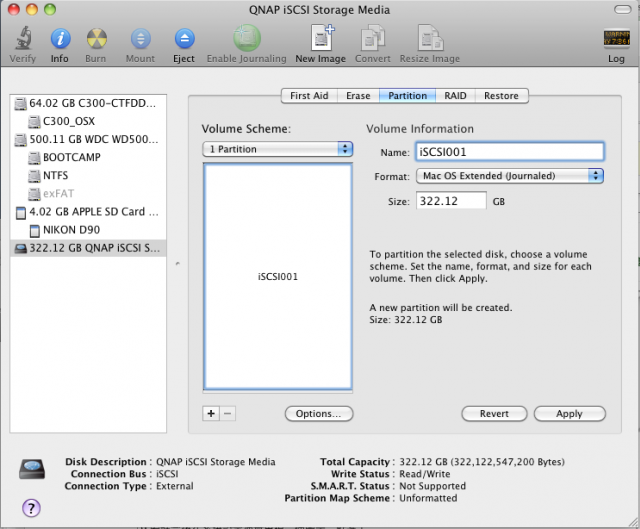Click the Verify microscope icon

click(x=23, y=38)
